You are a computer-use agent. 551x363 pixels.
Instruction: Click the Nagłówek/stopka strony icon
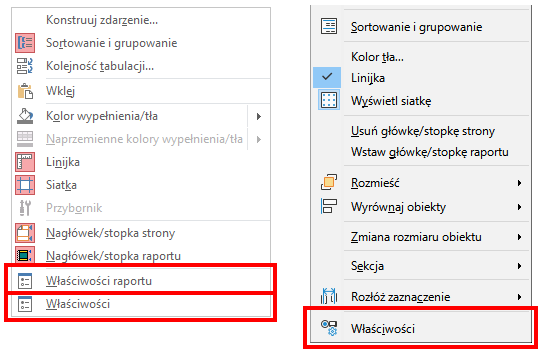click(x=25, y=233)
